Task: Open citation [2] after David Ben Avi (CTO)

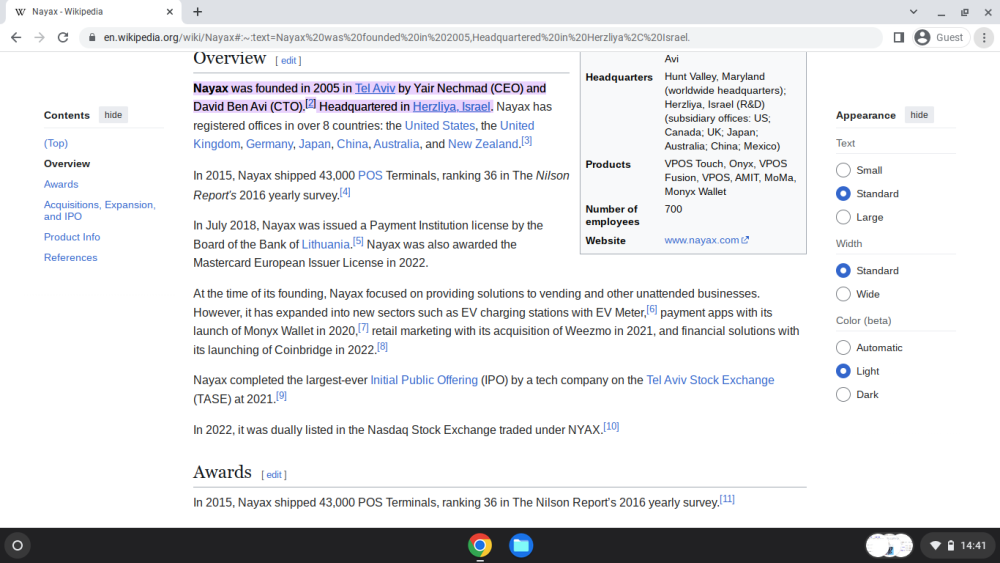Action: (311, 103)
